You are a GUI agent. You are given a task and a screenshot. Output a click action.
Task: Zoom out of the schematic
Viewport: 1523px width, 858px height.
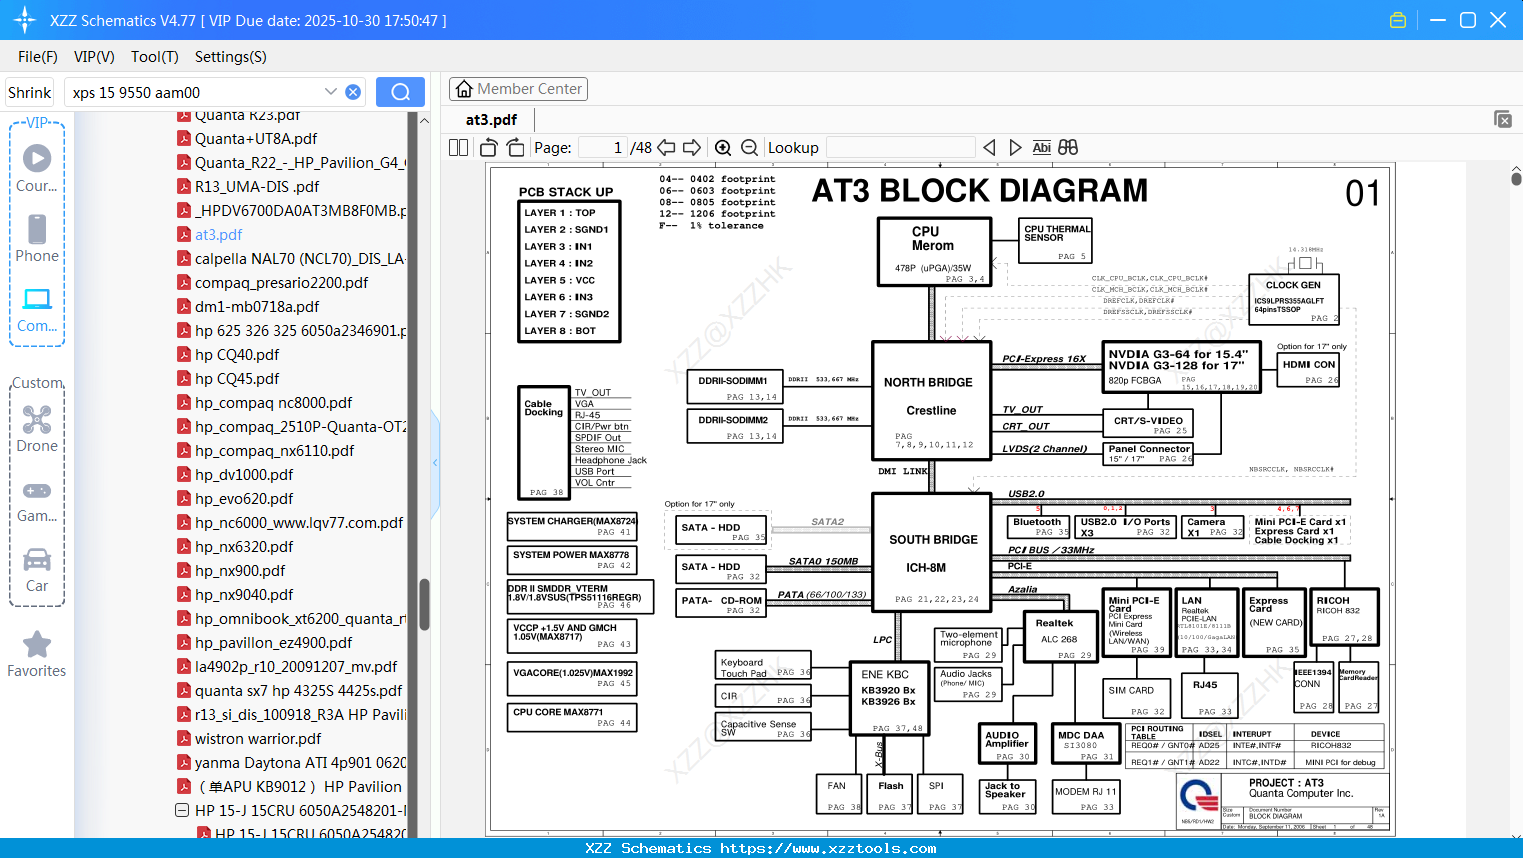coord(749,147)
